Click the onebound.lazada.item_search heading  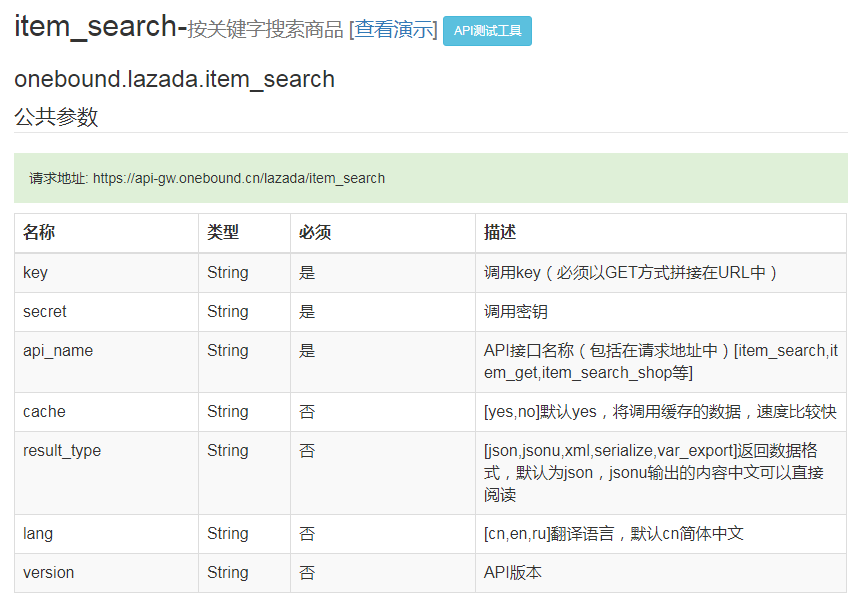click(174, 79)
